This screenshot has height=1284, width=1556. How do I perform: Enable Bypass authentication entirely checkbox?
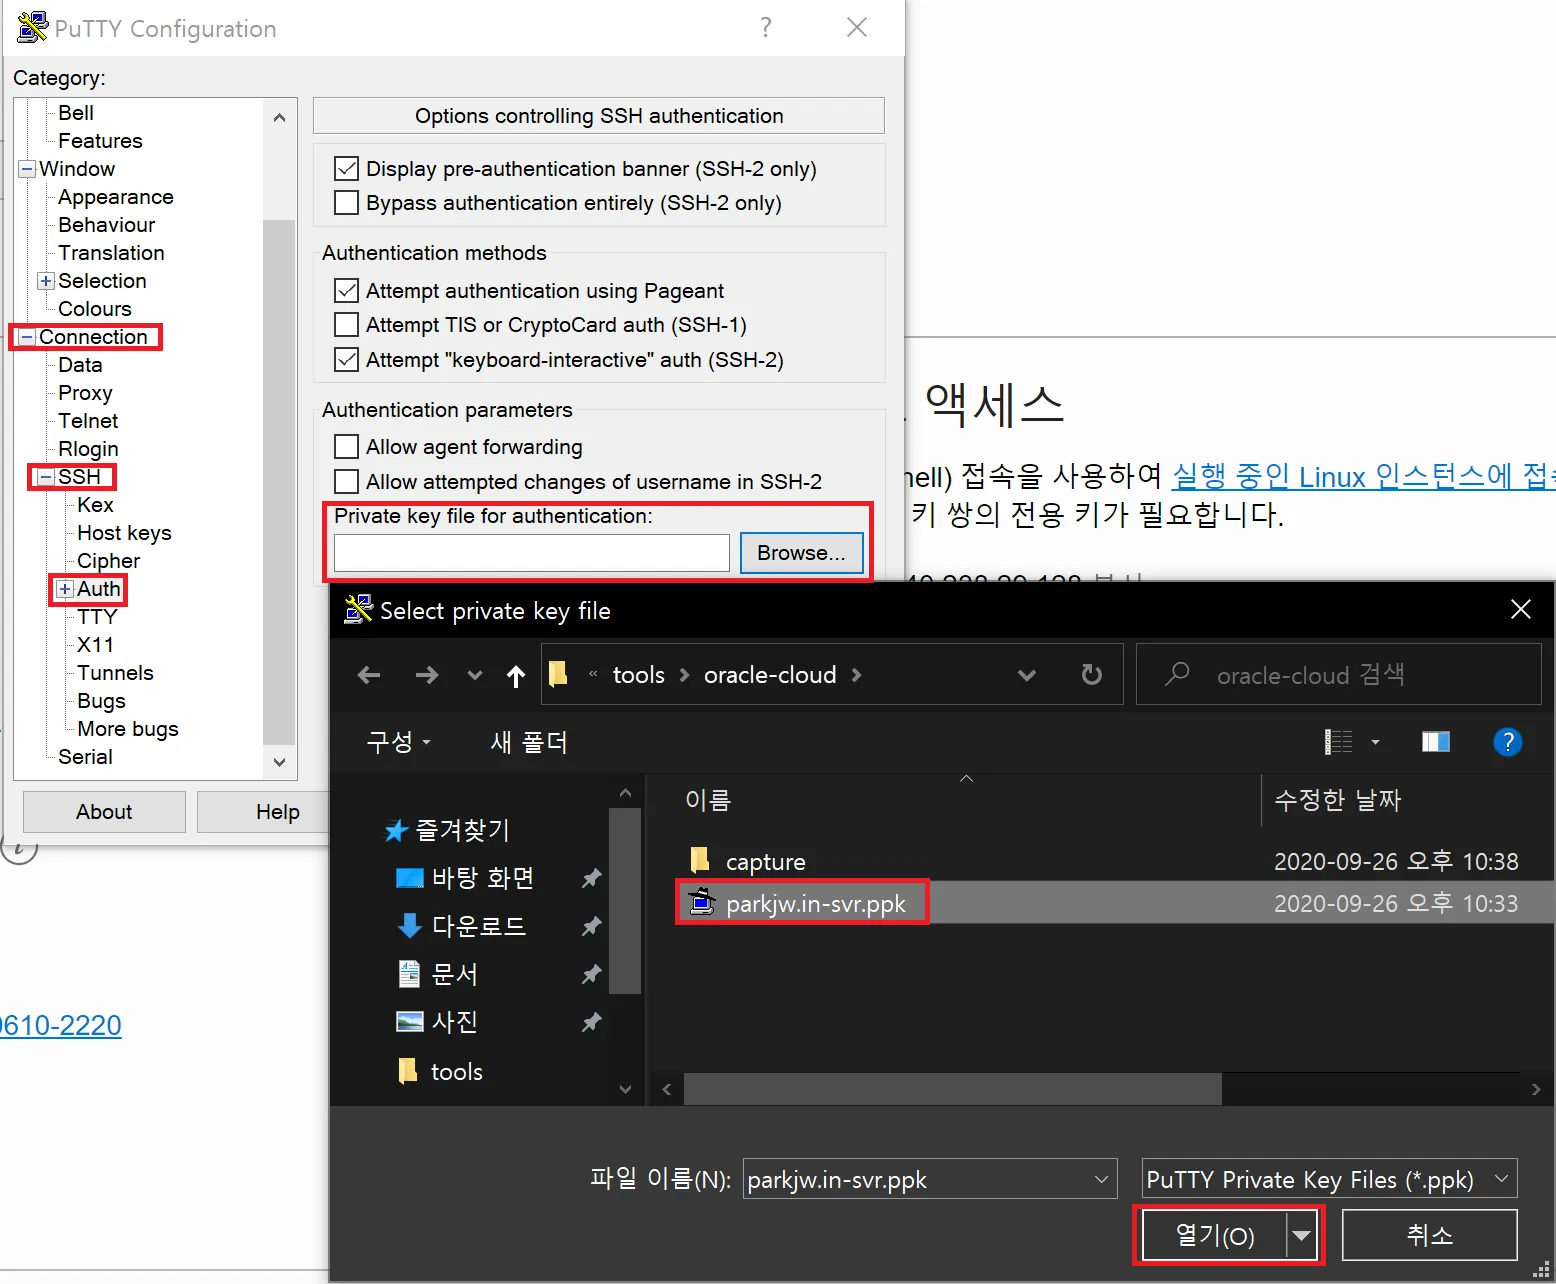[x=346, y=202]
